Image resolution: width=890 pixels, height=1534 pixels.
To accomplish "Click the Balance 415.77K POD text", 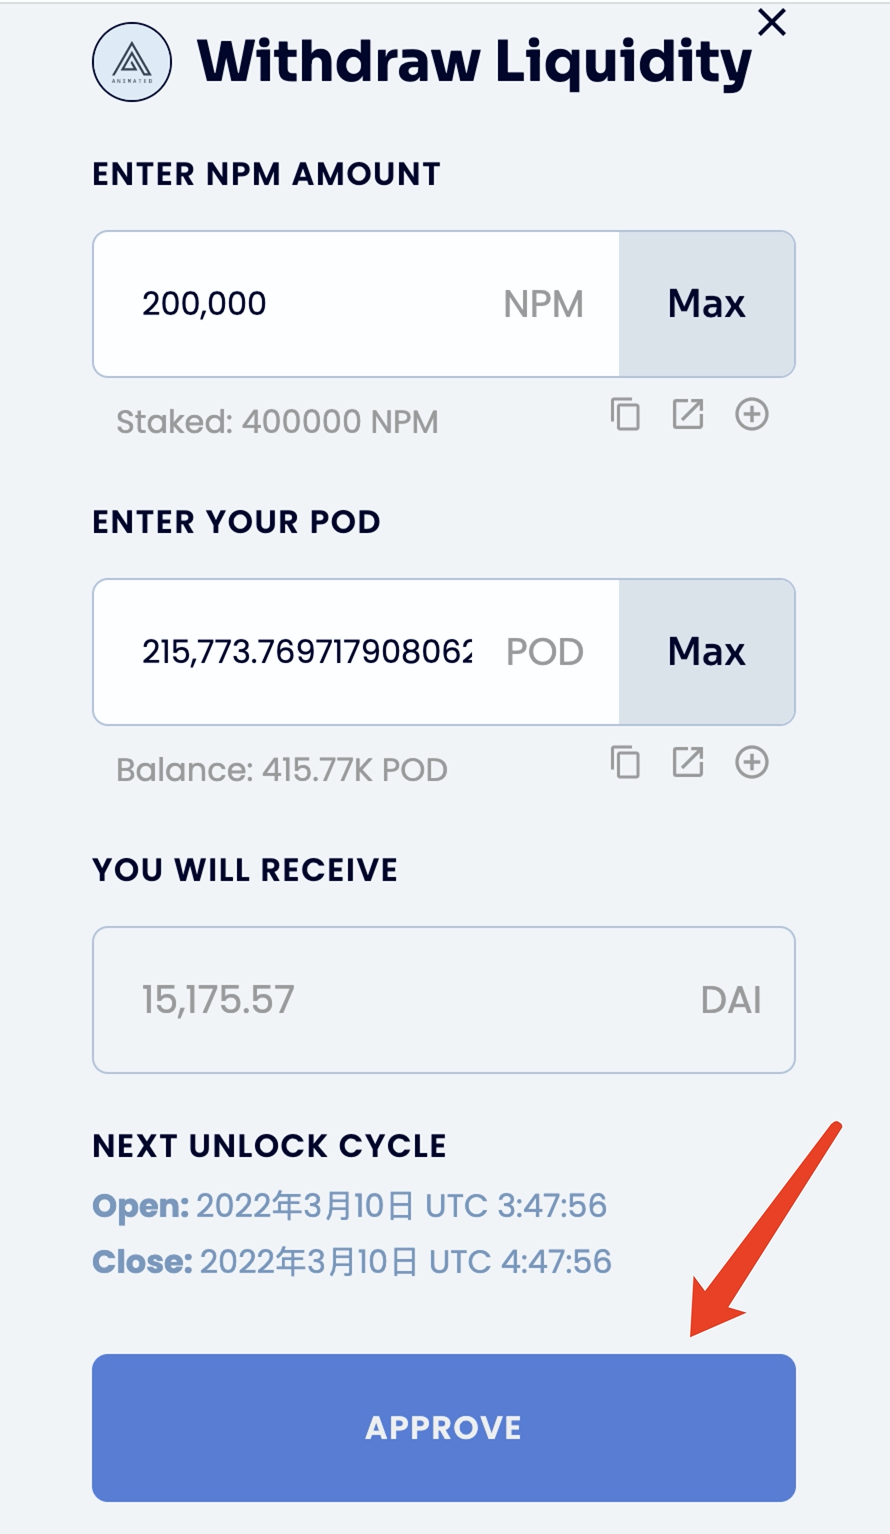I will [x=281, y=770].
